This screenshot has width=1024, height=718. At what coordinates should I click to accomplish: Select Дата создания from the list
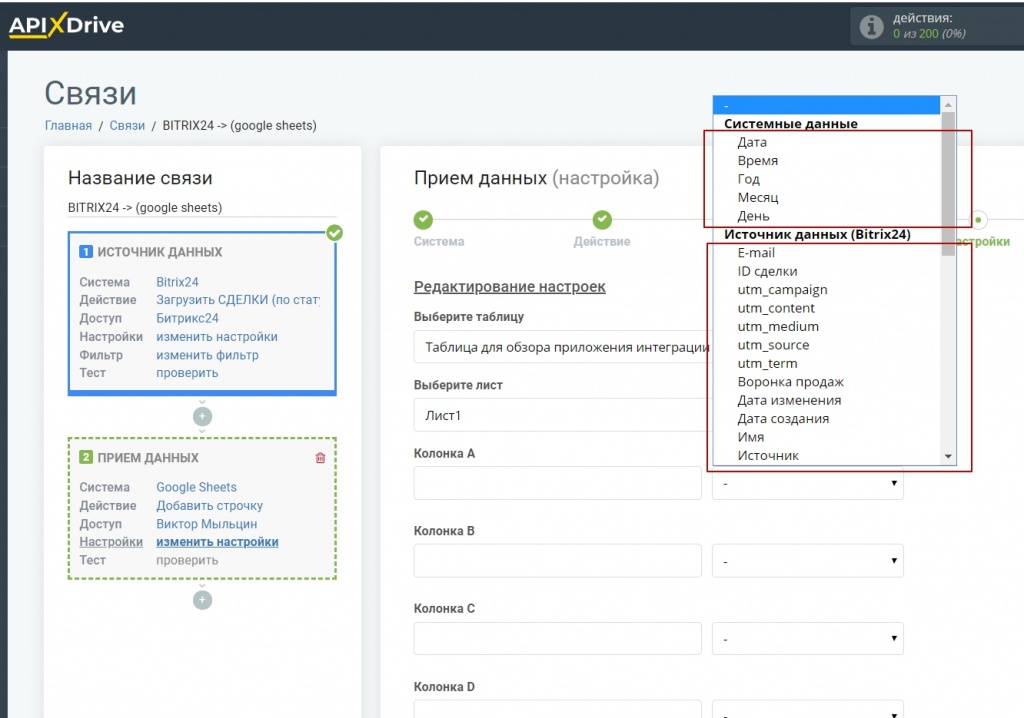pyautogui.click(x=826, y=418)
